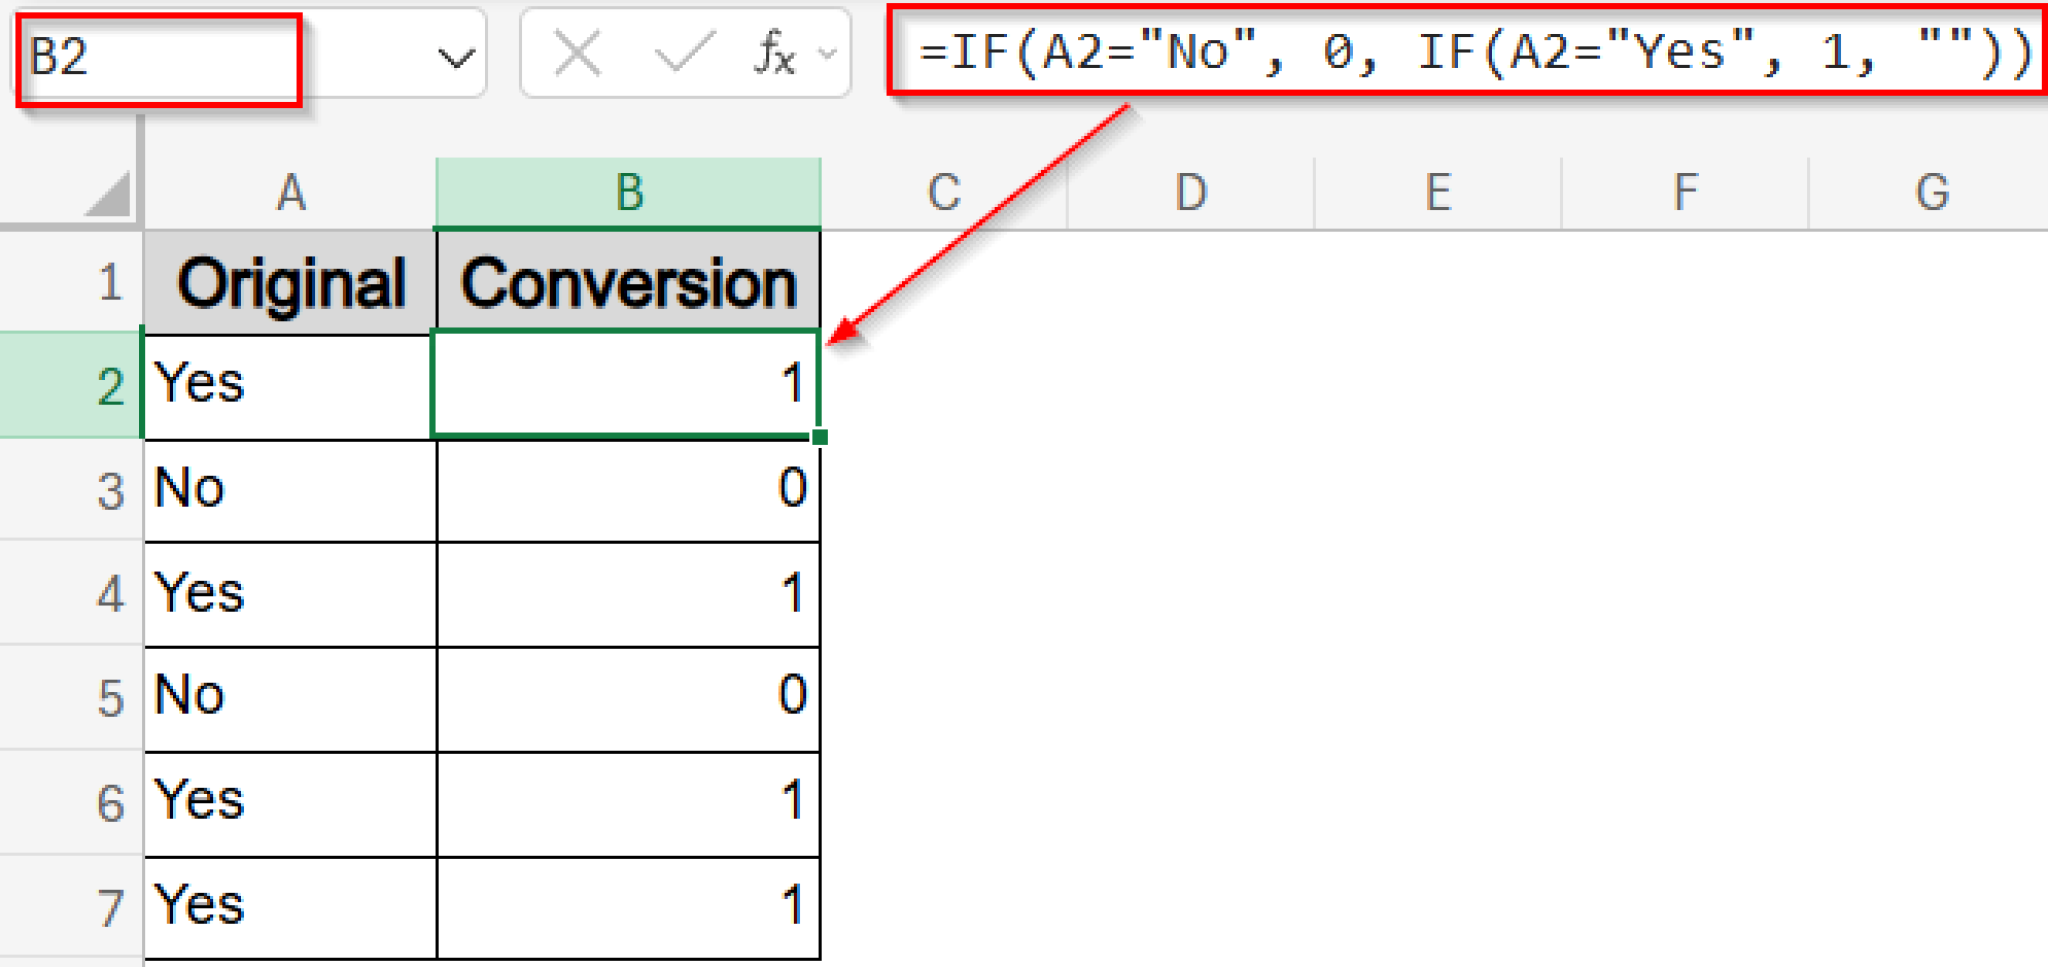Select cell B5 containing 0
Screen dimensions: 2048x967
[628, 697]
